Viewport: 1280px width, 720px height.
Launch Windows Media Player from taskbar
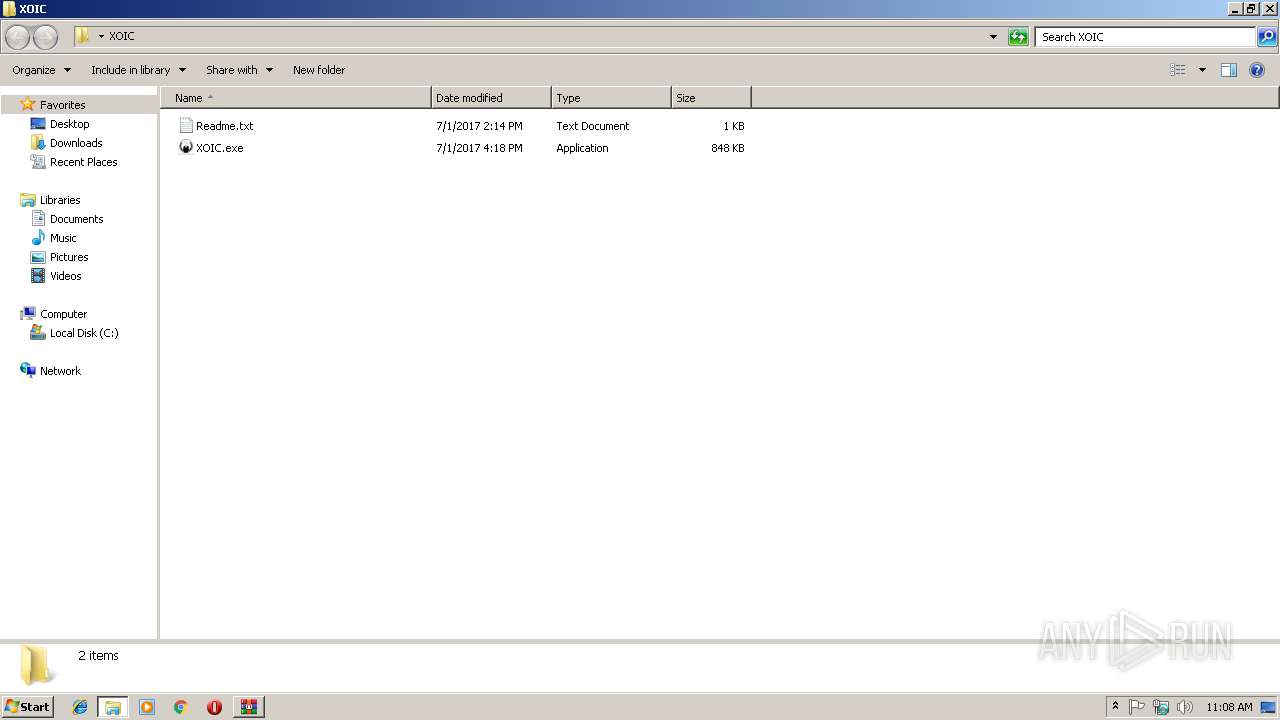pyautogui.click(x=147, y=707)
